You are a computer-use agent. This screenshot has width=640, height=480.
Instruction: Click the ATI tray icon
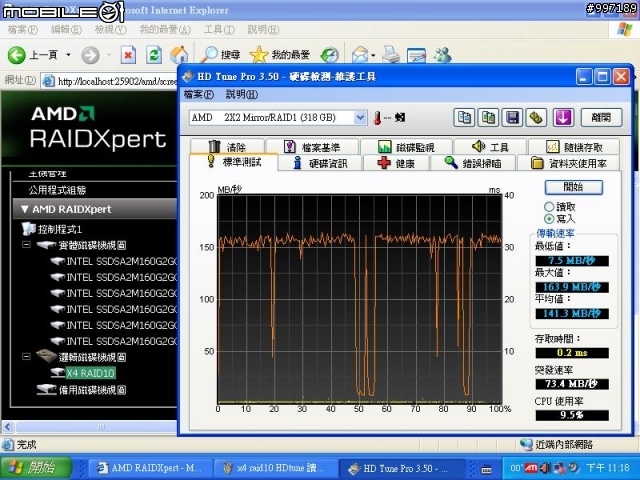531,468
